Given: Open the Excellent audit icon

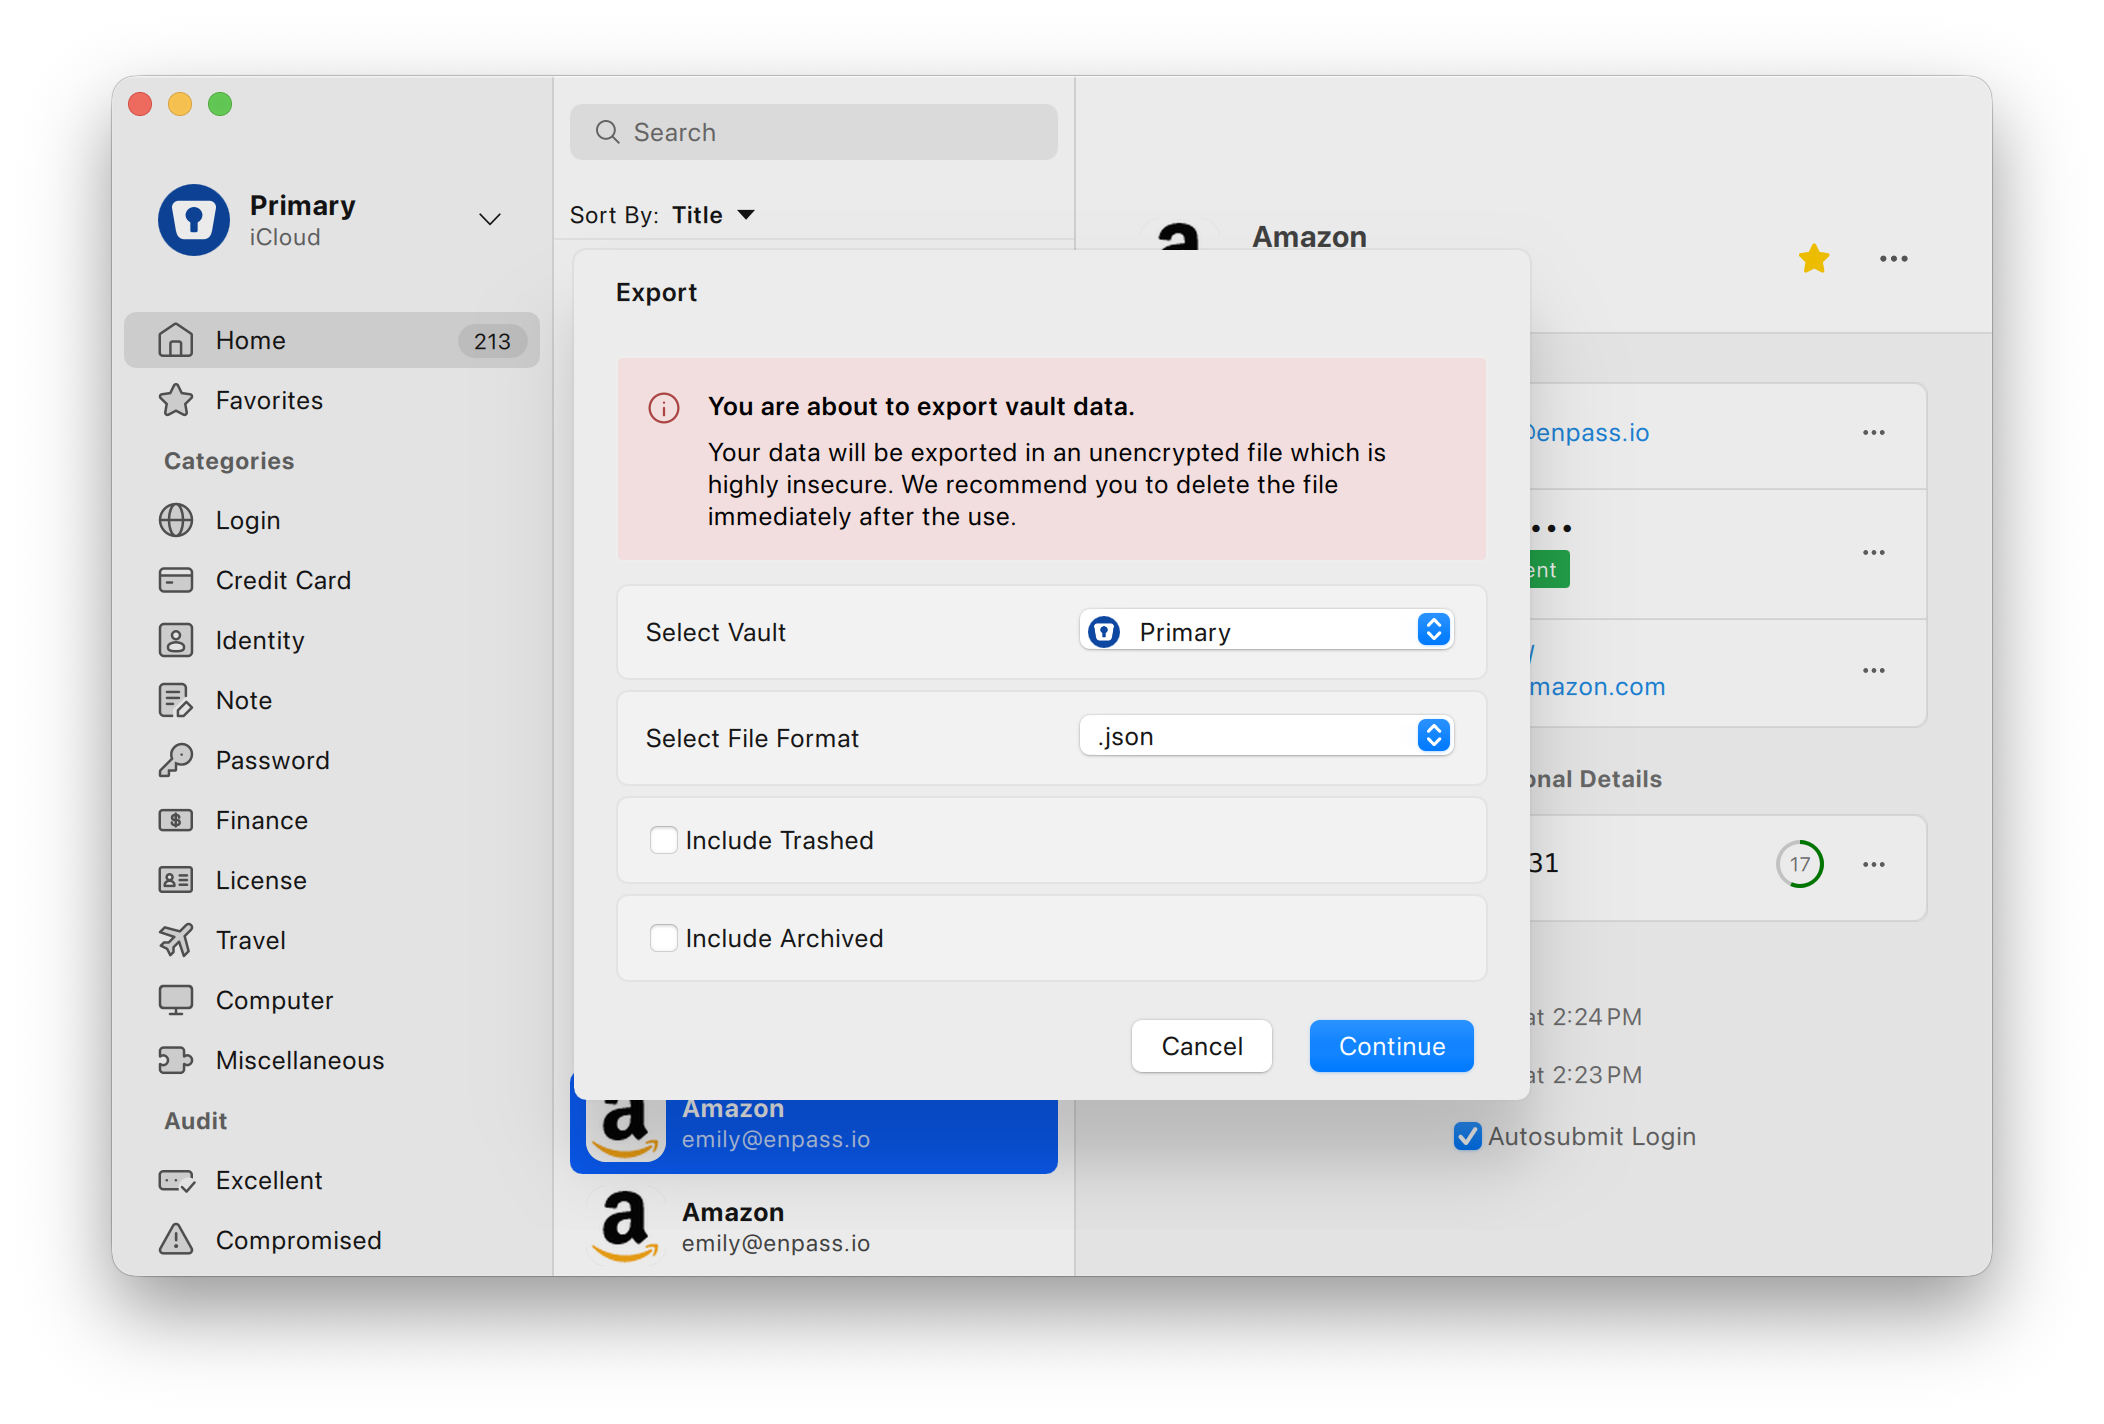Looking at the screenshot, I should click(176, 1180).
